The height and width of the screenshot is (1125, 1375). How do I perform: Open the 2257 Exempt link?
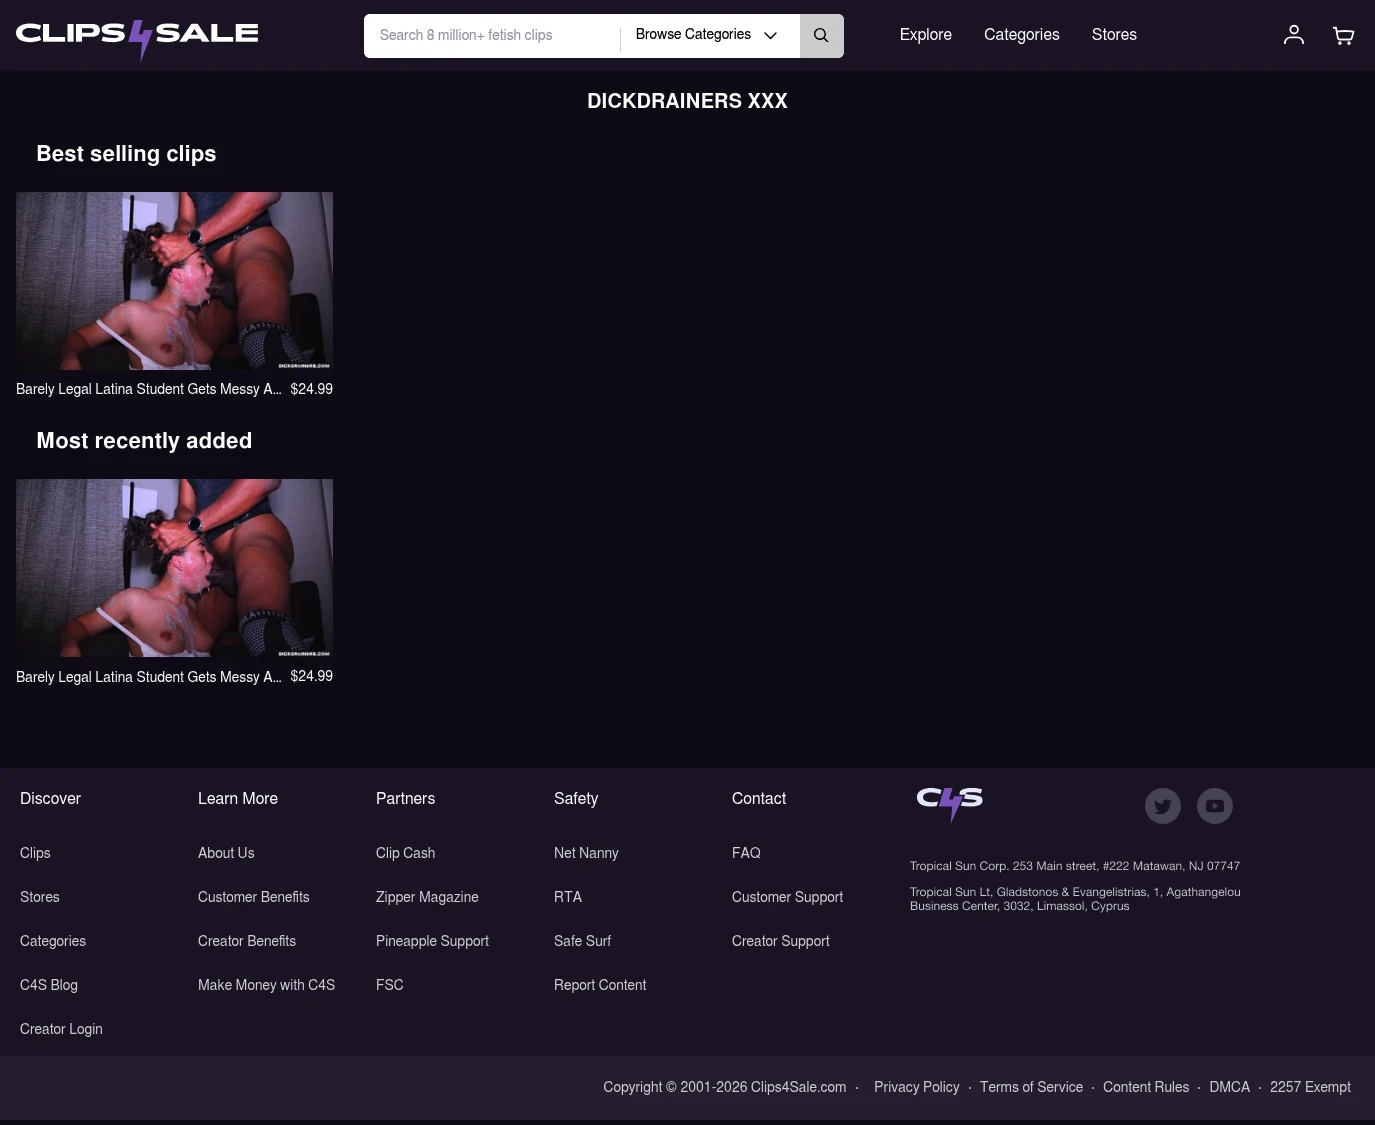pos(1310,1087)
